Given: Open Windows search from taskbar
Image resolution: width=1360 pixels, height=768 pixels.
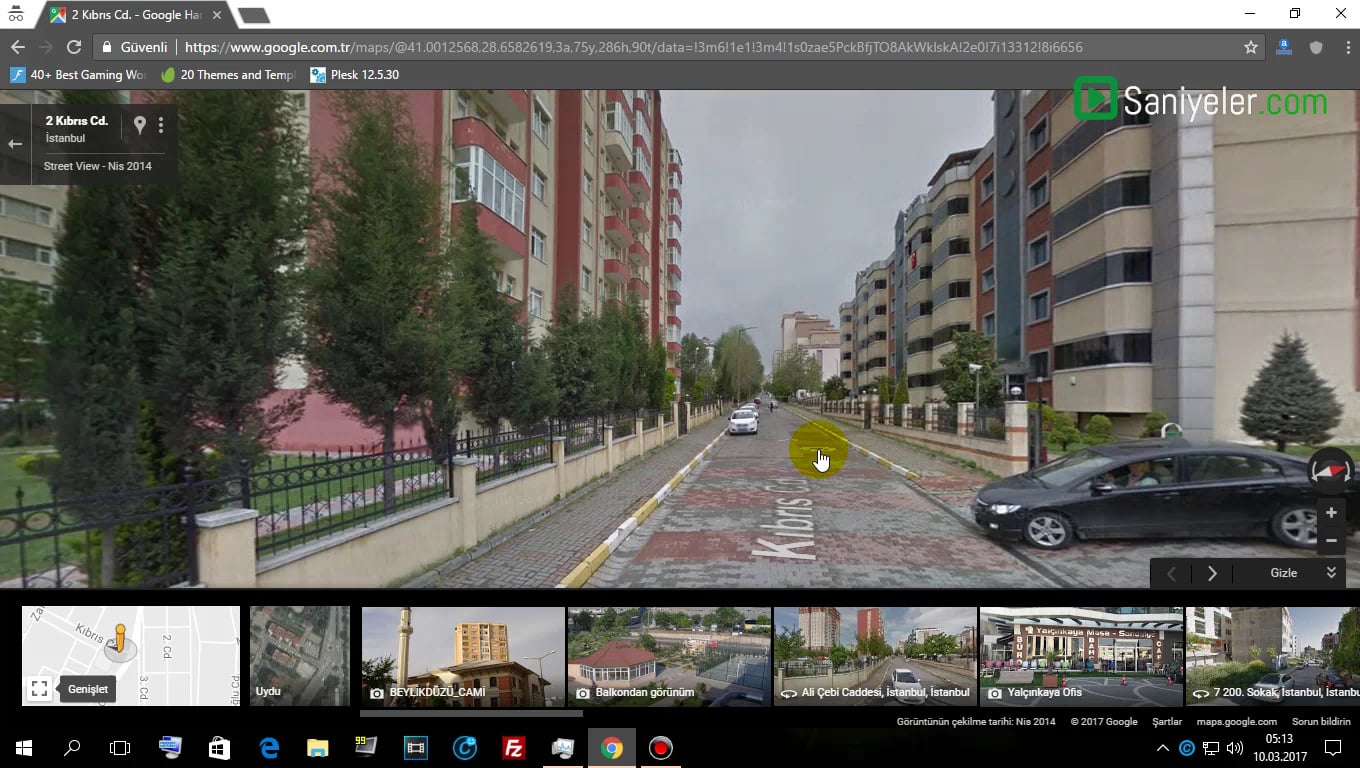Looking at the screenshot, I should [72, 747].
